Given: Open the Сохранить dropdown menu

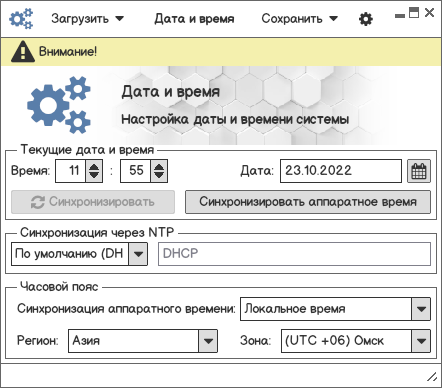Looking at the screenshot, I should coord(299,19).
